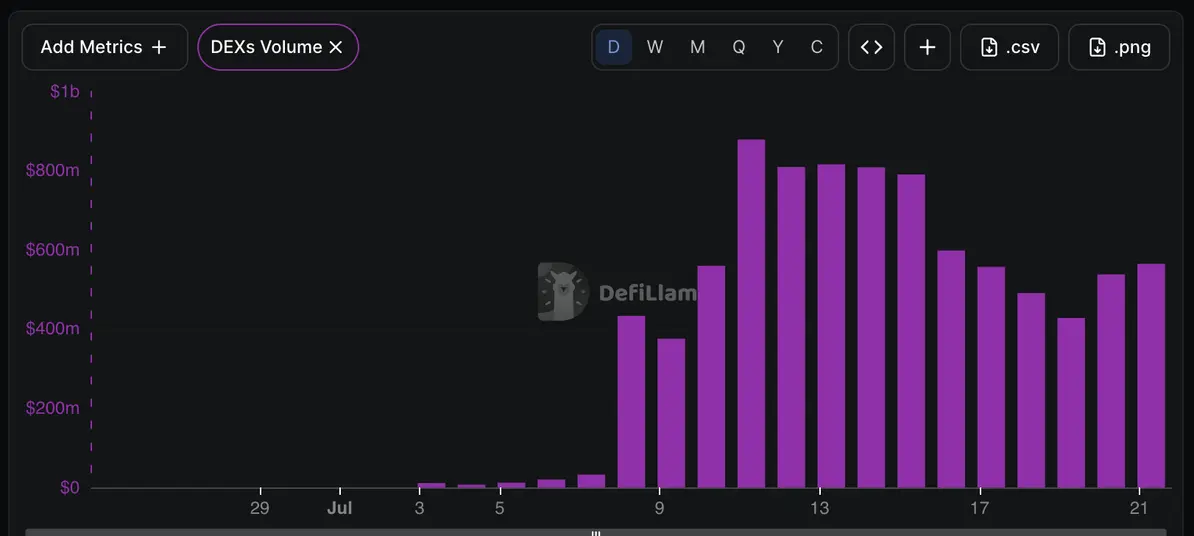
Task: Toggle cumulative C view
Action: [816, 47]
